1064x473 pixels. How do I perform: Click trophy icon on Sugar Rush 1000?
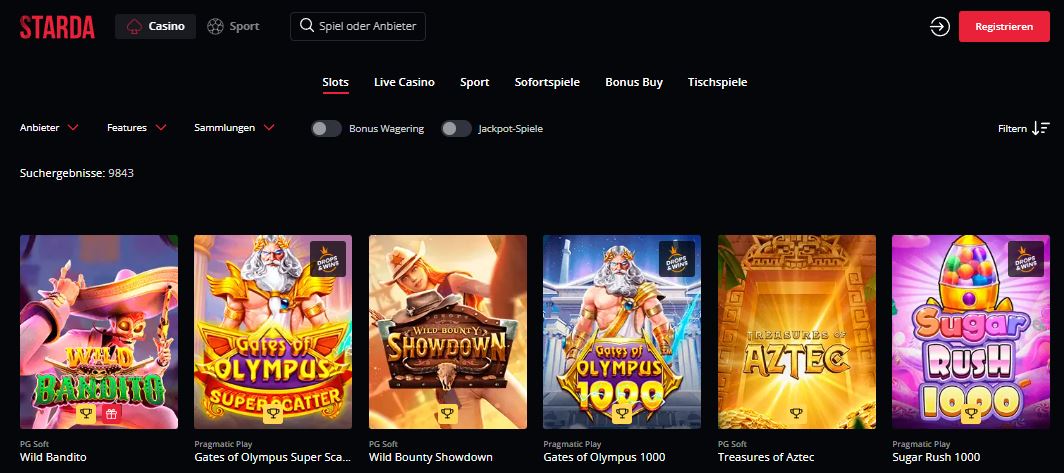[971, 413]
